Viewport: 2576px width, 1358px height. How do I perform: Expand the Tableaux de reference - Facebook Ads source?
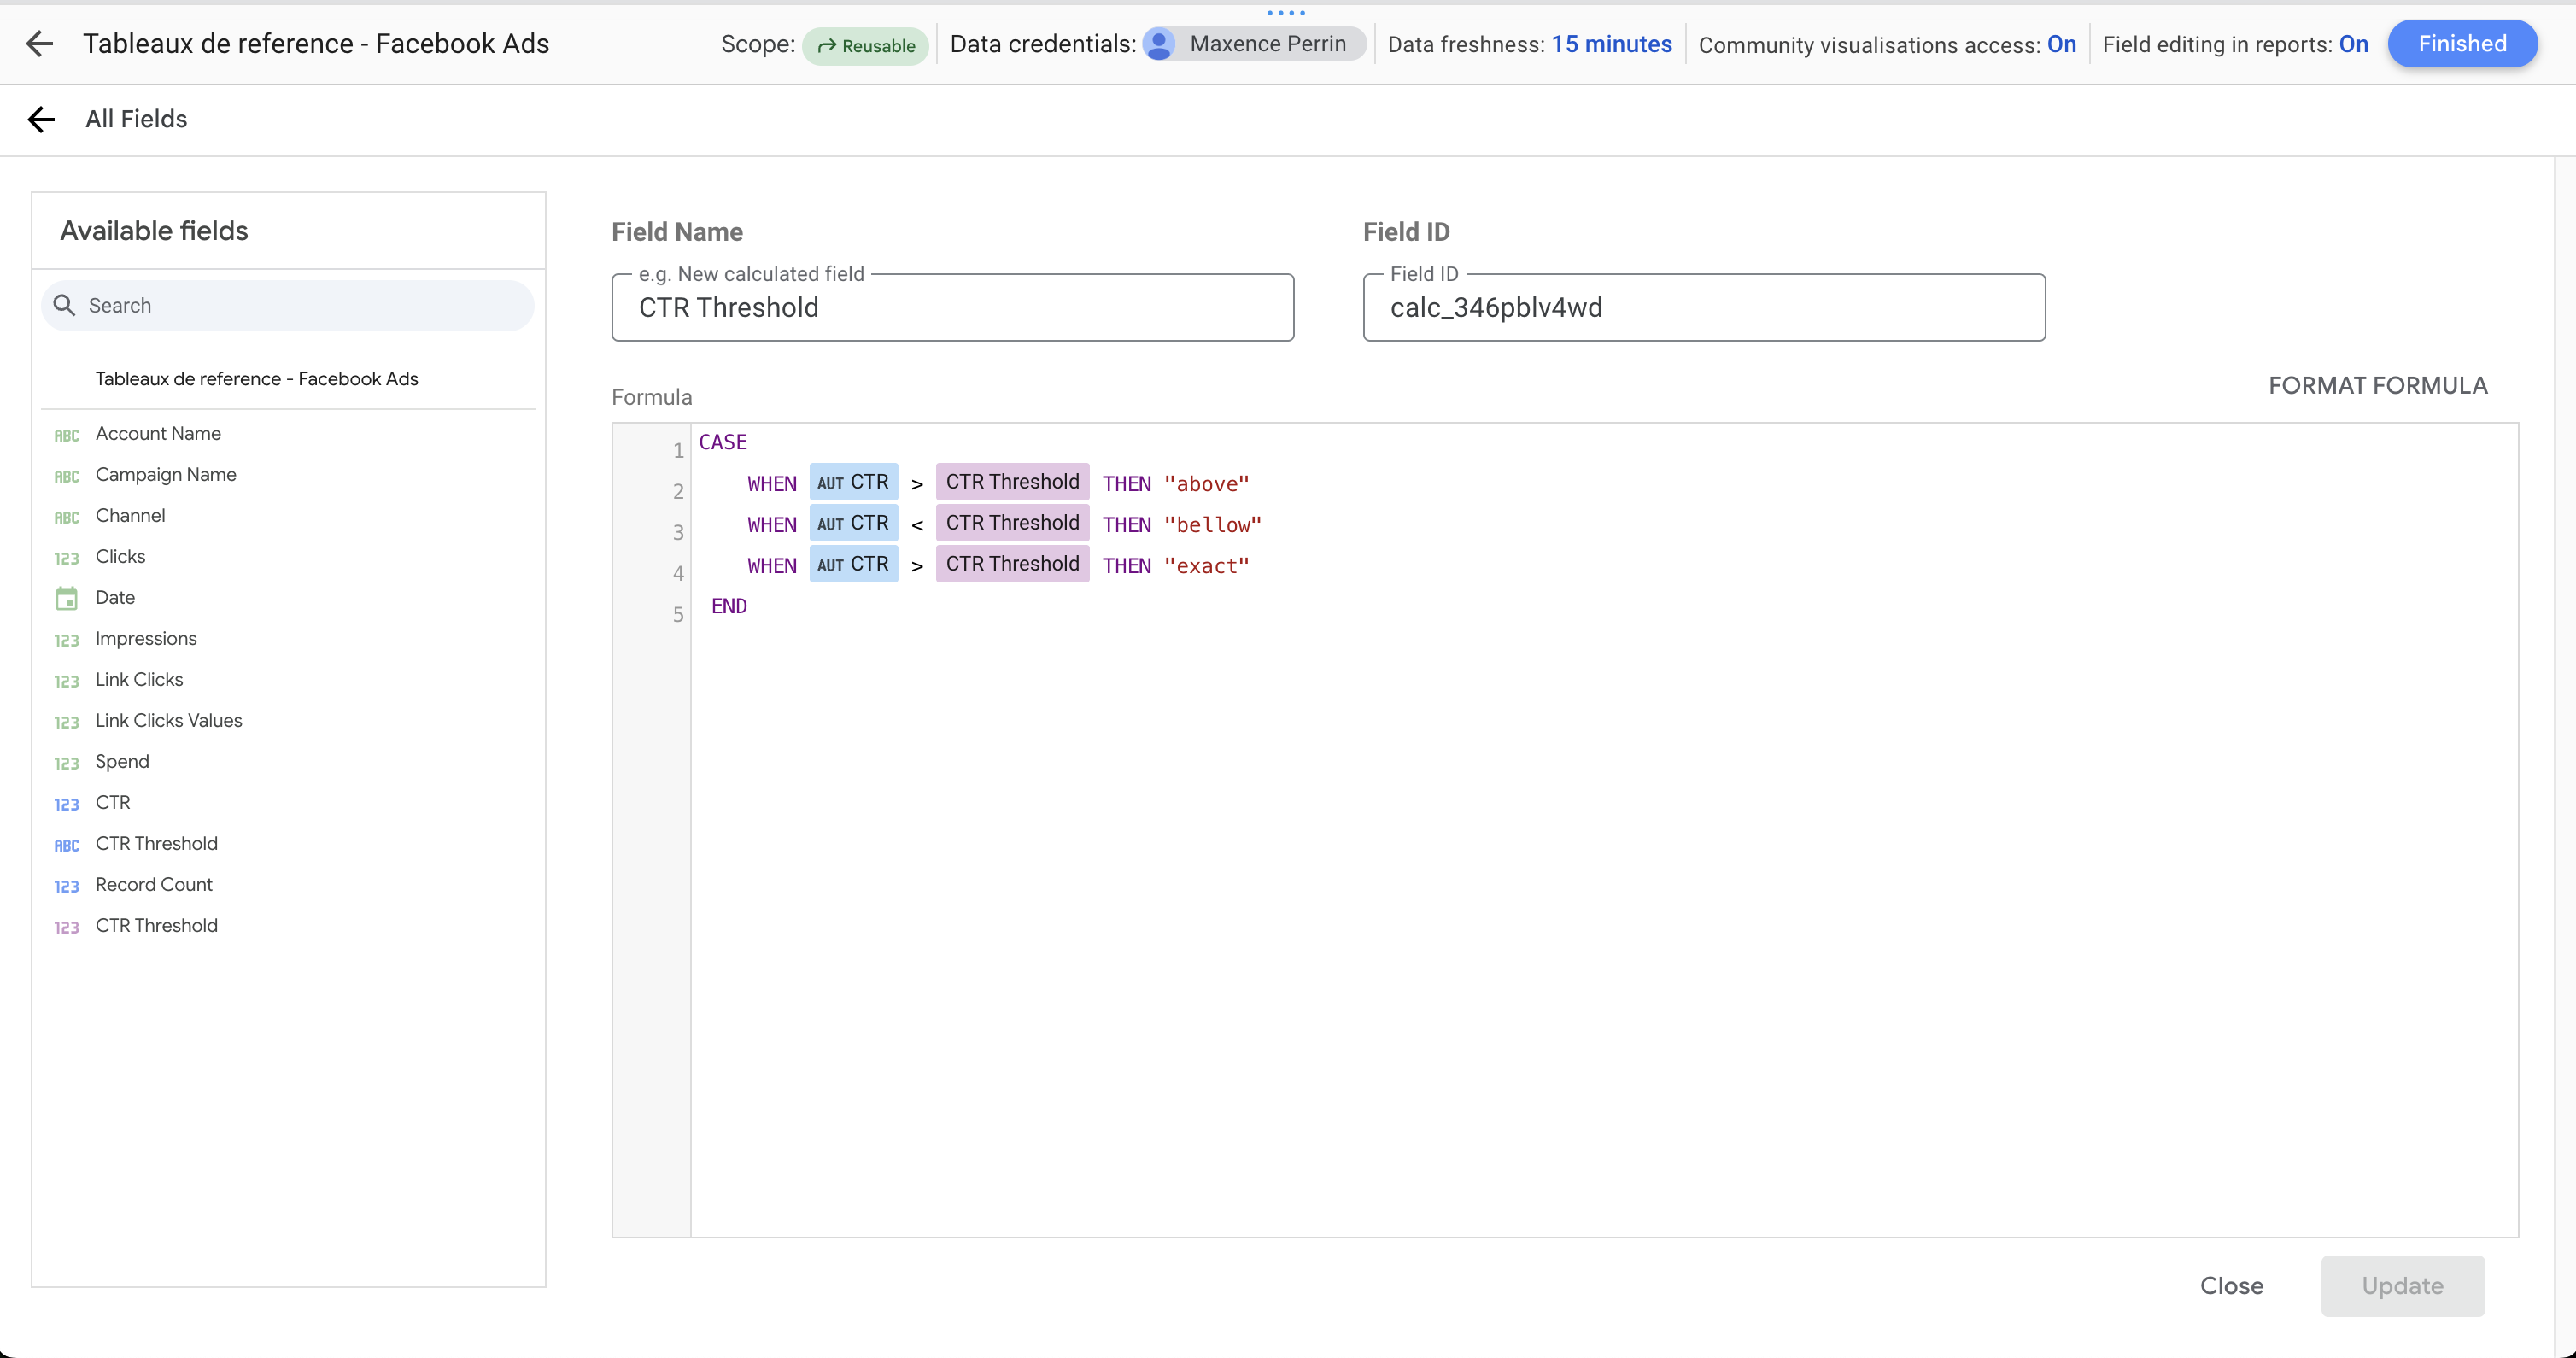coord(257,379)
